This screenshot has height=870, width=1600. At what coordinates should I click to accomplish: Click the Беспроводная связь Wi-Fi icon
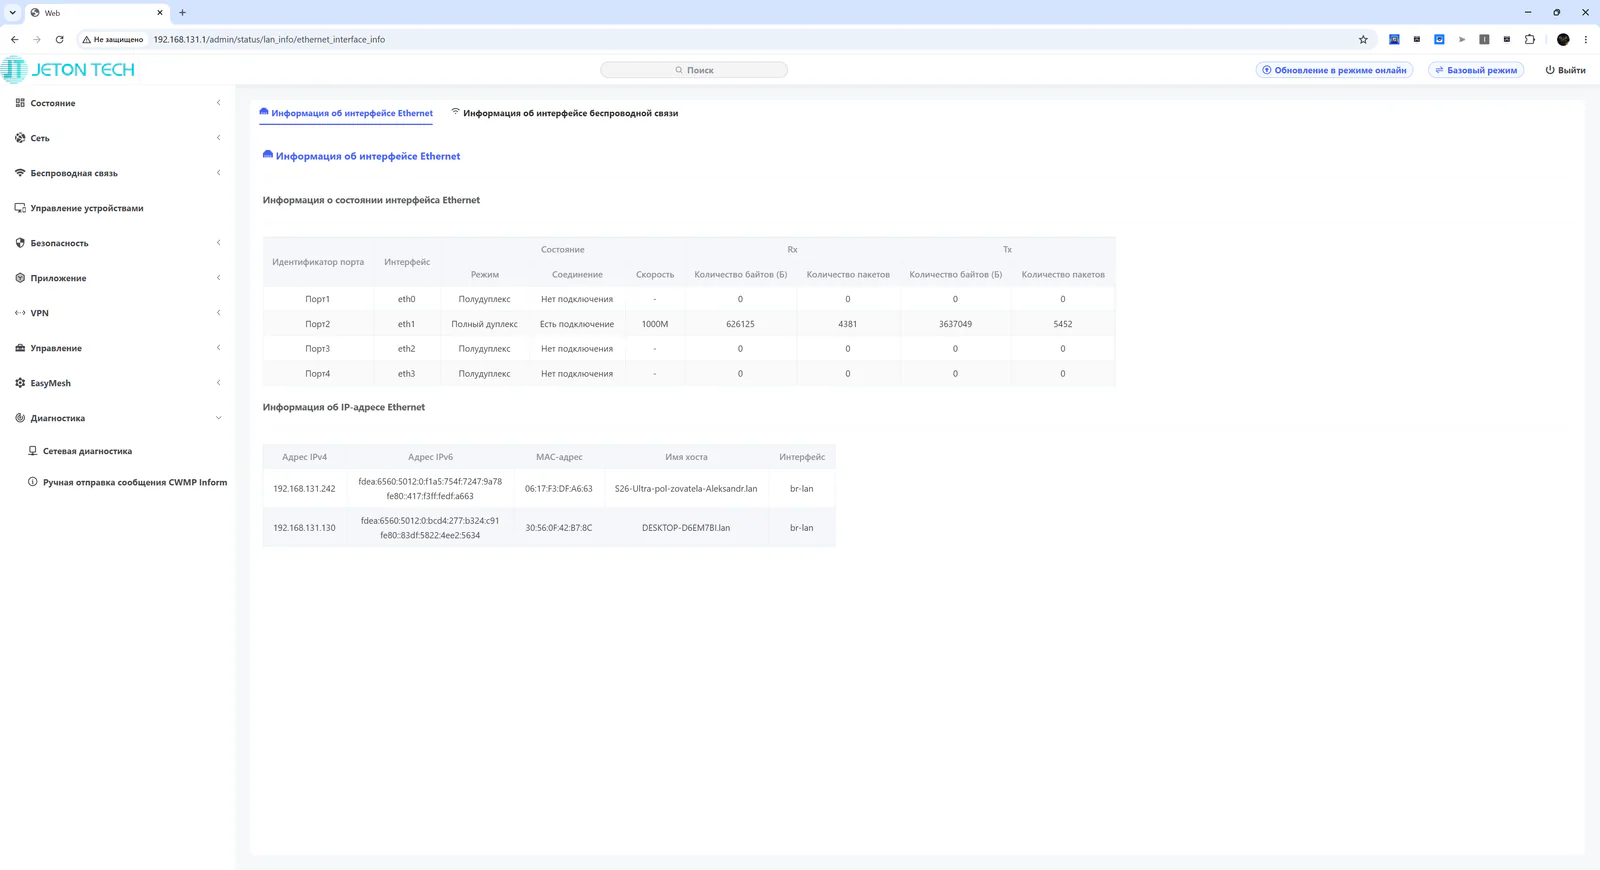(20, 173)
